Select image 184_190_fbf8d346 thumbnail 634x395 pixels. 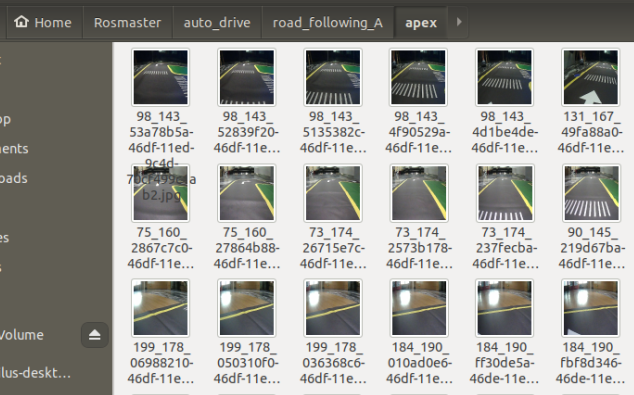point(591,308)
